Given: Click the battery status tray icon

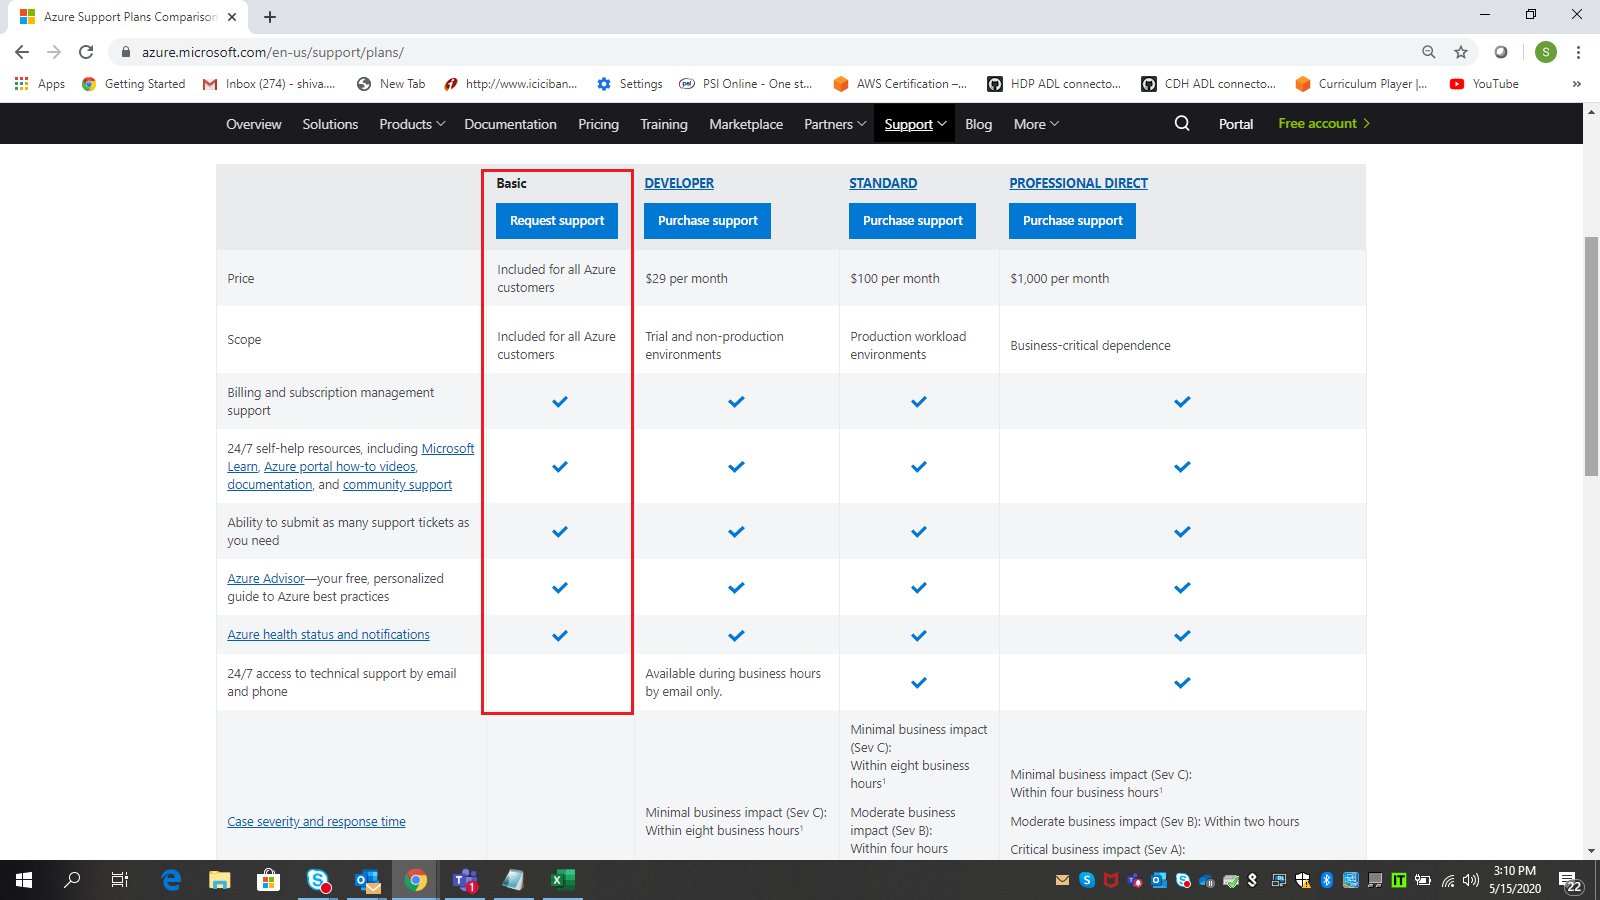Looking at the screenshot, I should click(1423, 880).
